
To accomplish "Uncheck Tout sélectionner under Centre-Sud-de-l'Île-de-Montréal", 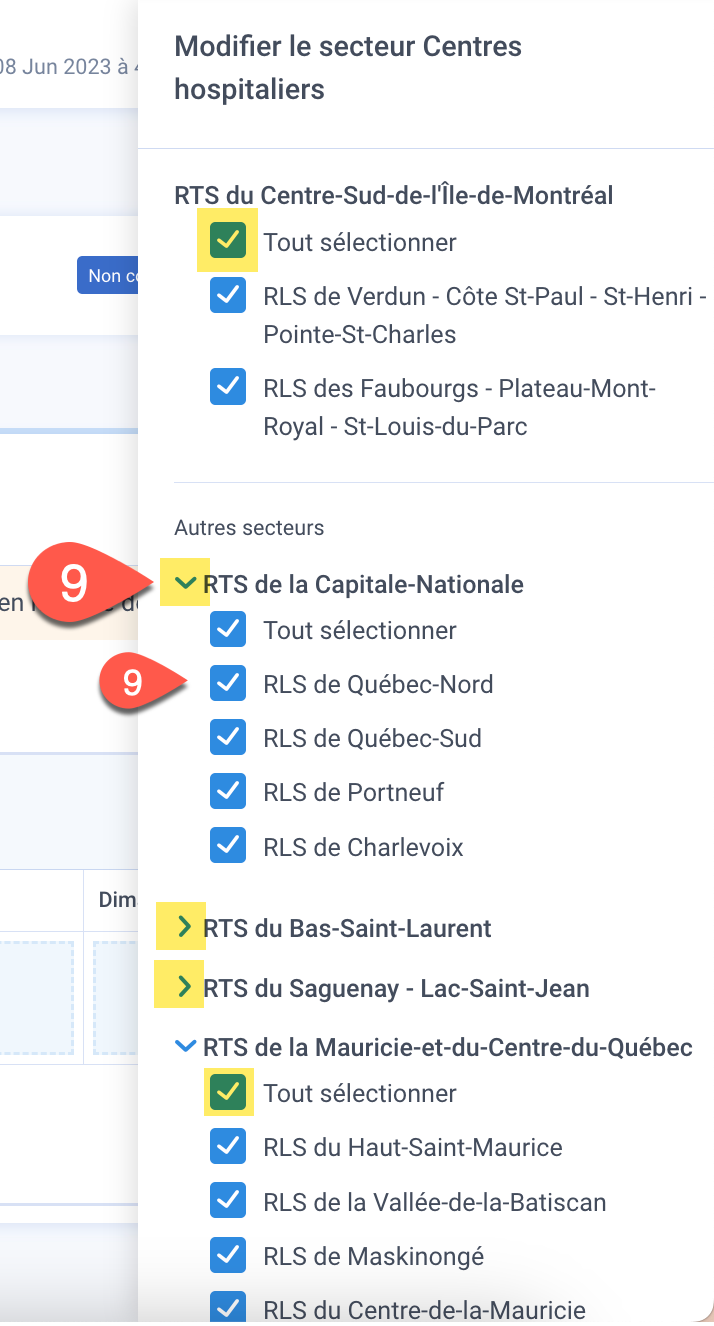I will (229, 241).
